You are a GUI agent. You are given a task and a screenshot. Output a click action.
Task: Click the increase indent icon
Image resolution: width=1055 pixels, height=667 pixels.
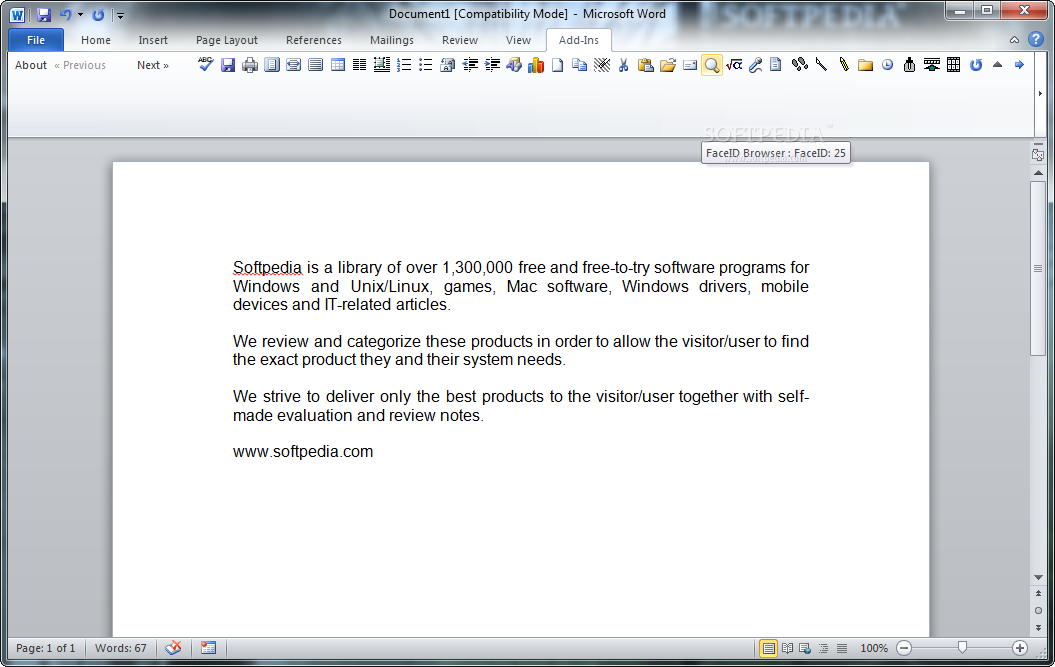[492, 65]
